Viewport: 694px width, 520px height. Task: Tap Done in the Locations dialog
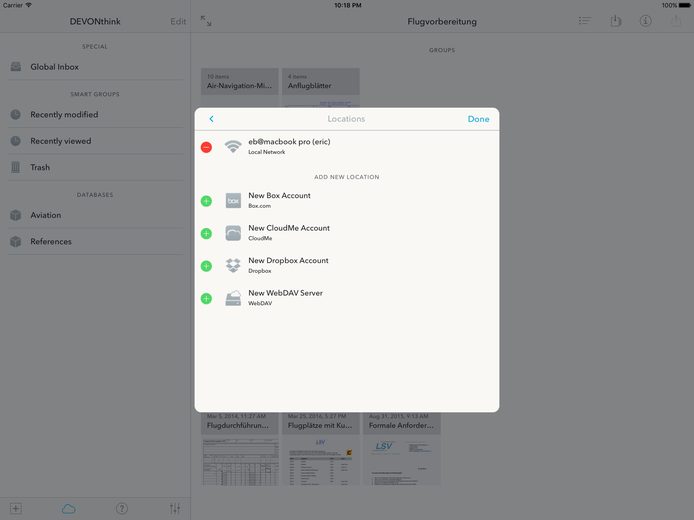pyautogui.click(x=478, y=119)
